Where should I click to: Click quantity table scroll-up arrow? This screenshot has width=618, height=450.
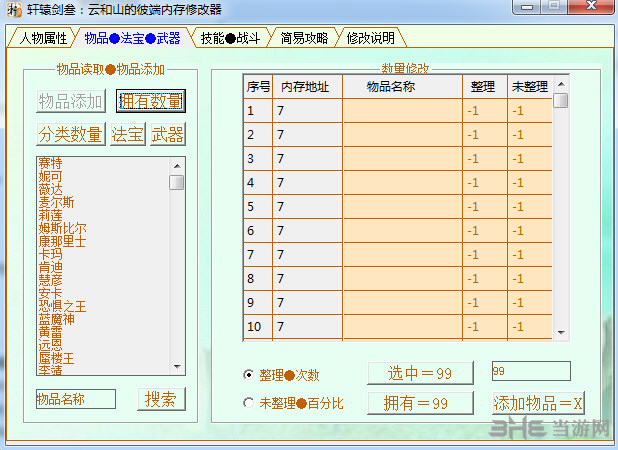(561, 84)
